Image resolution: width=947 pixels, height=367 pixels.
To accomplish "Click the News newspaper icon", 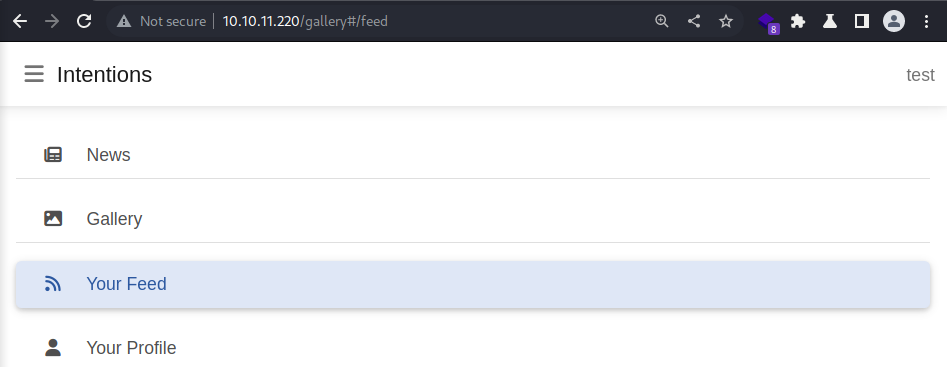I will click(x=53, y=155).
